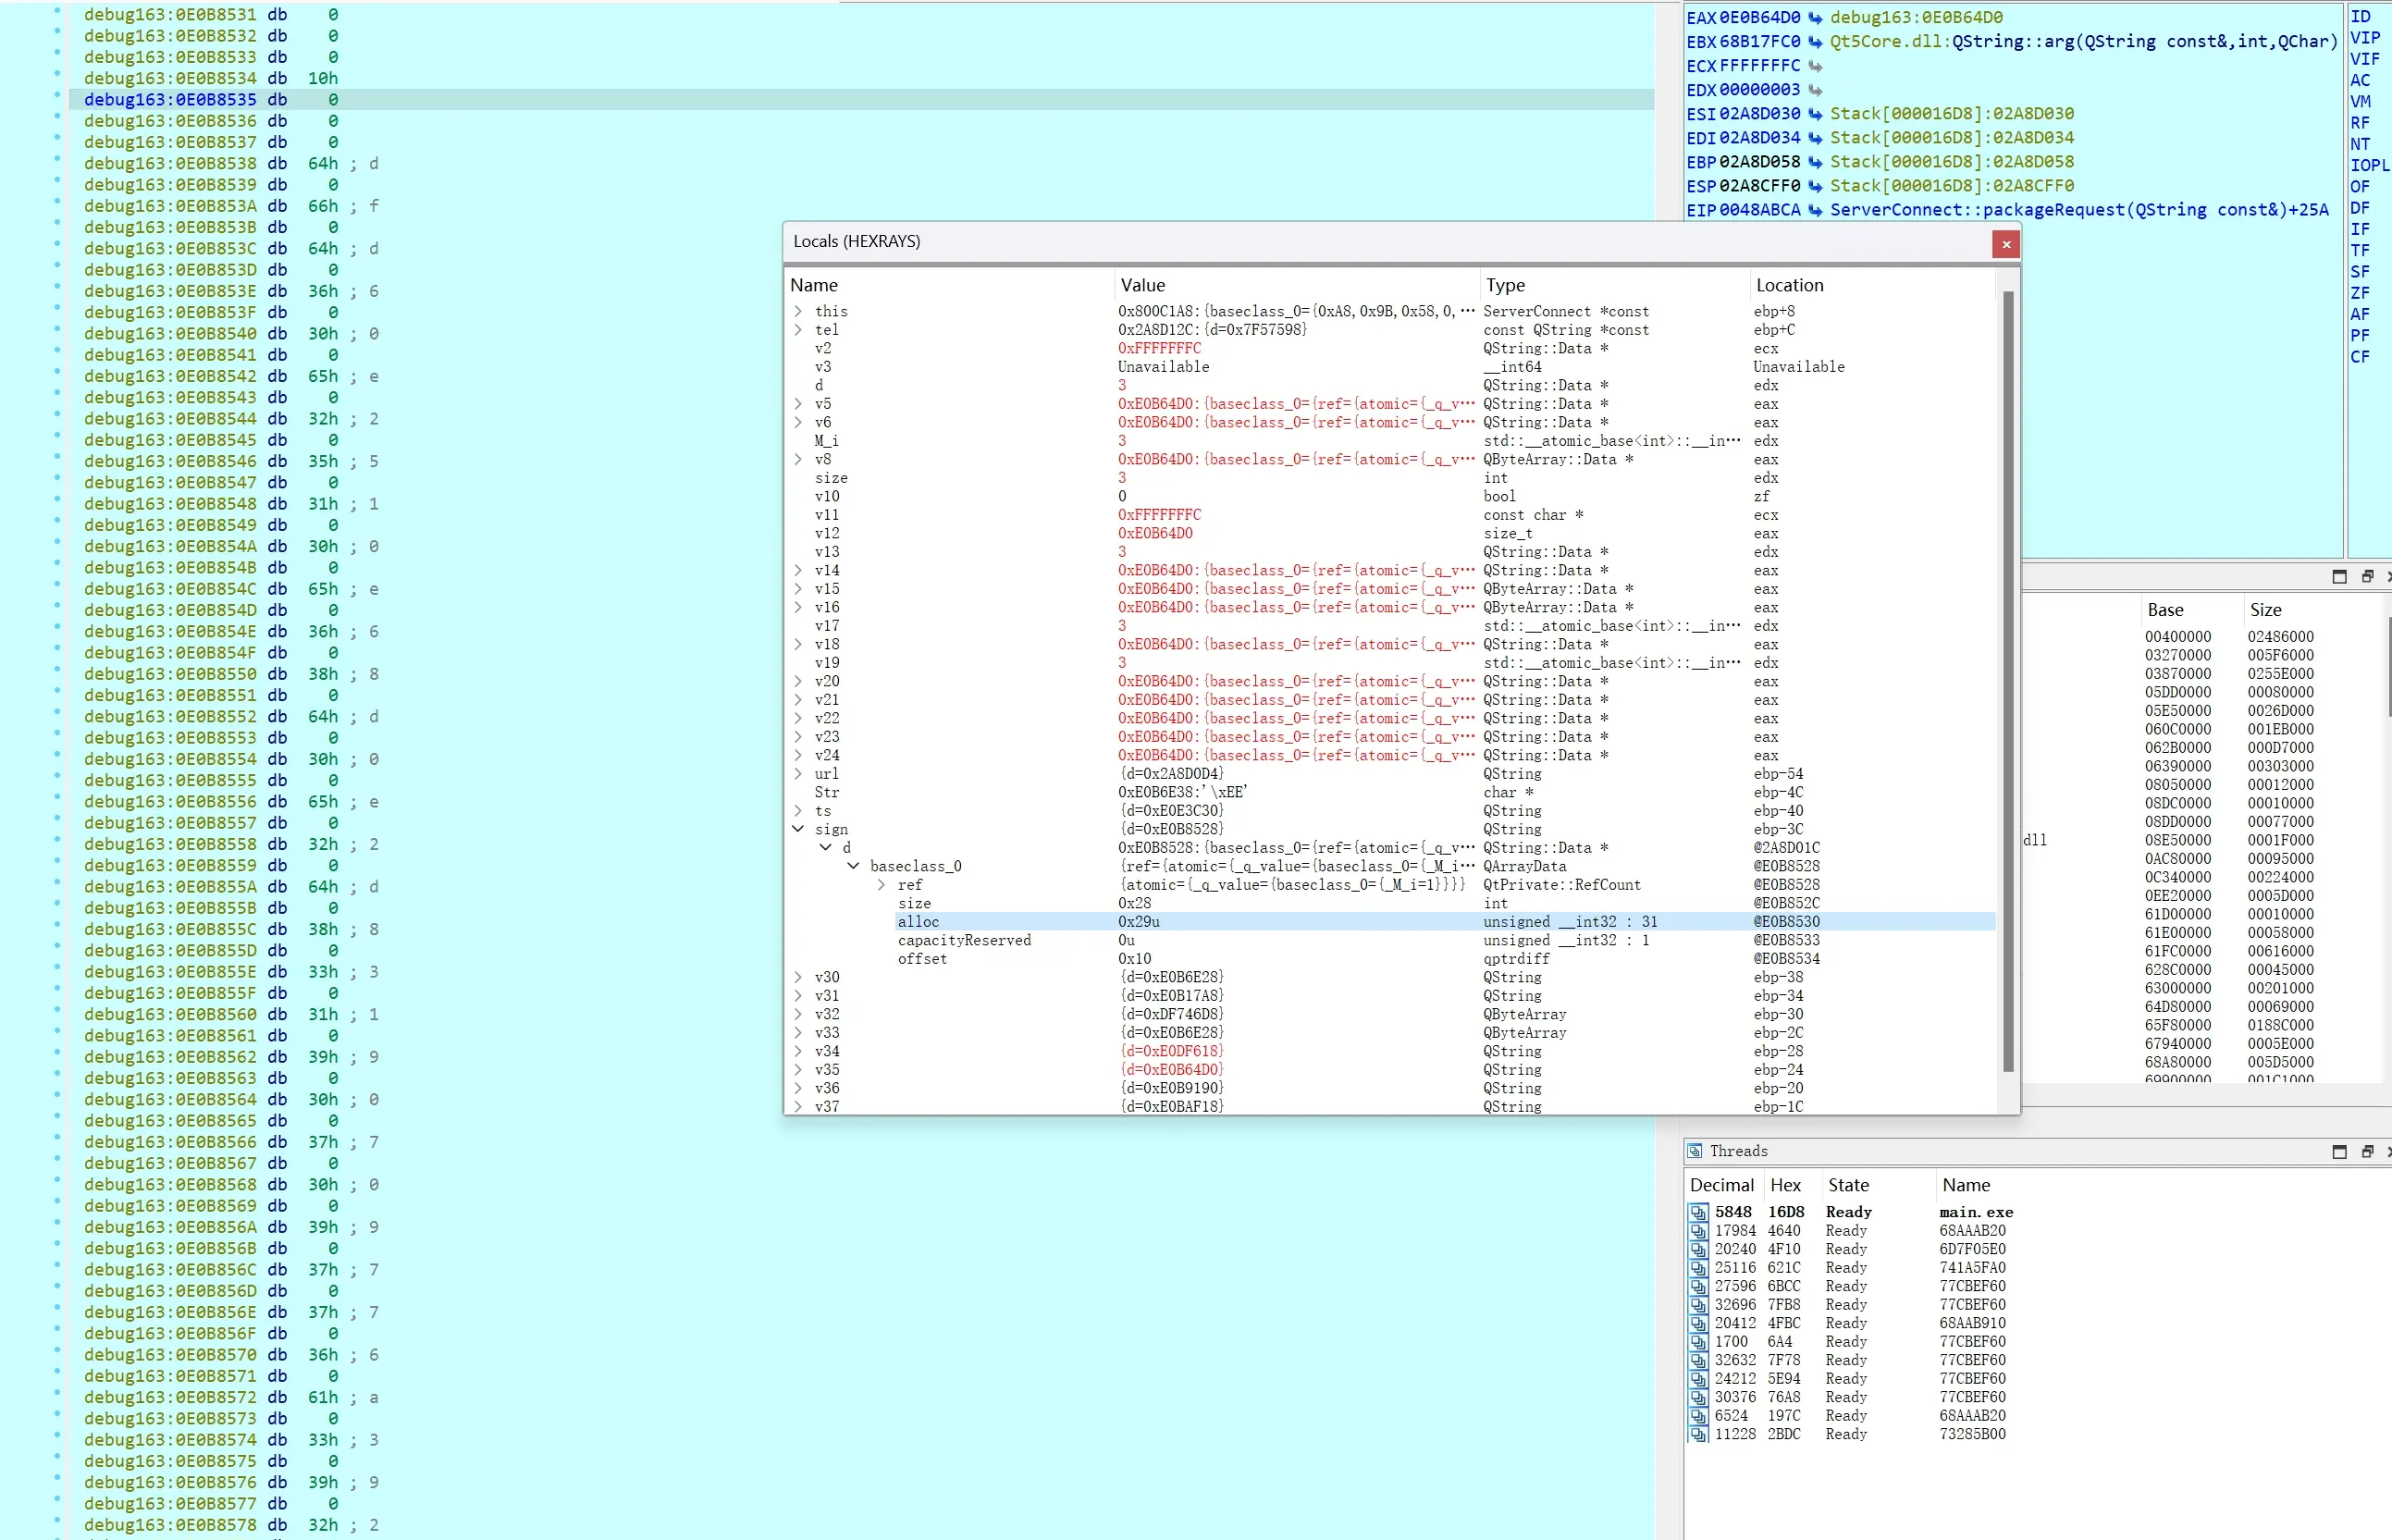Screen dimensions: 2392x1540
Task: Click disassembly line debug163:0E0B8538
Action: coord(860,164)
